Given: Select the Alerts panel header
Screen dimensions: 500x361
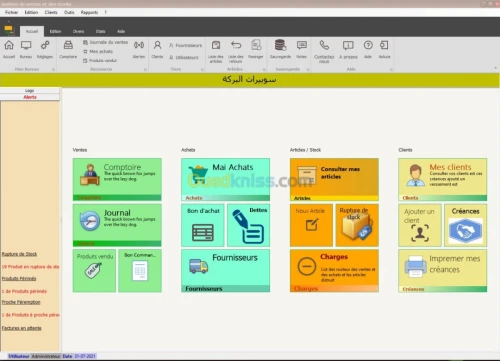Looking at the screenshot, I should [x=30, y=97].
